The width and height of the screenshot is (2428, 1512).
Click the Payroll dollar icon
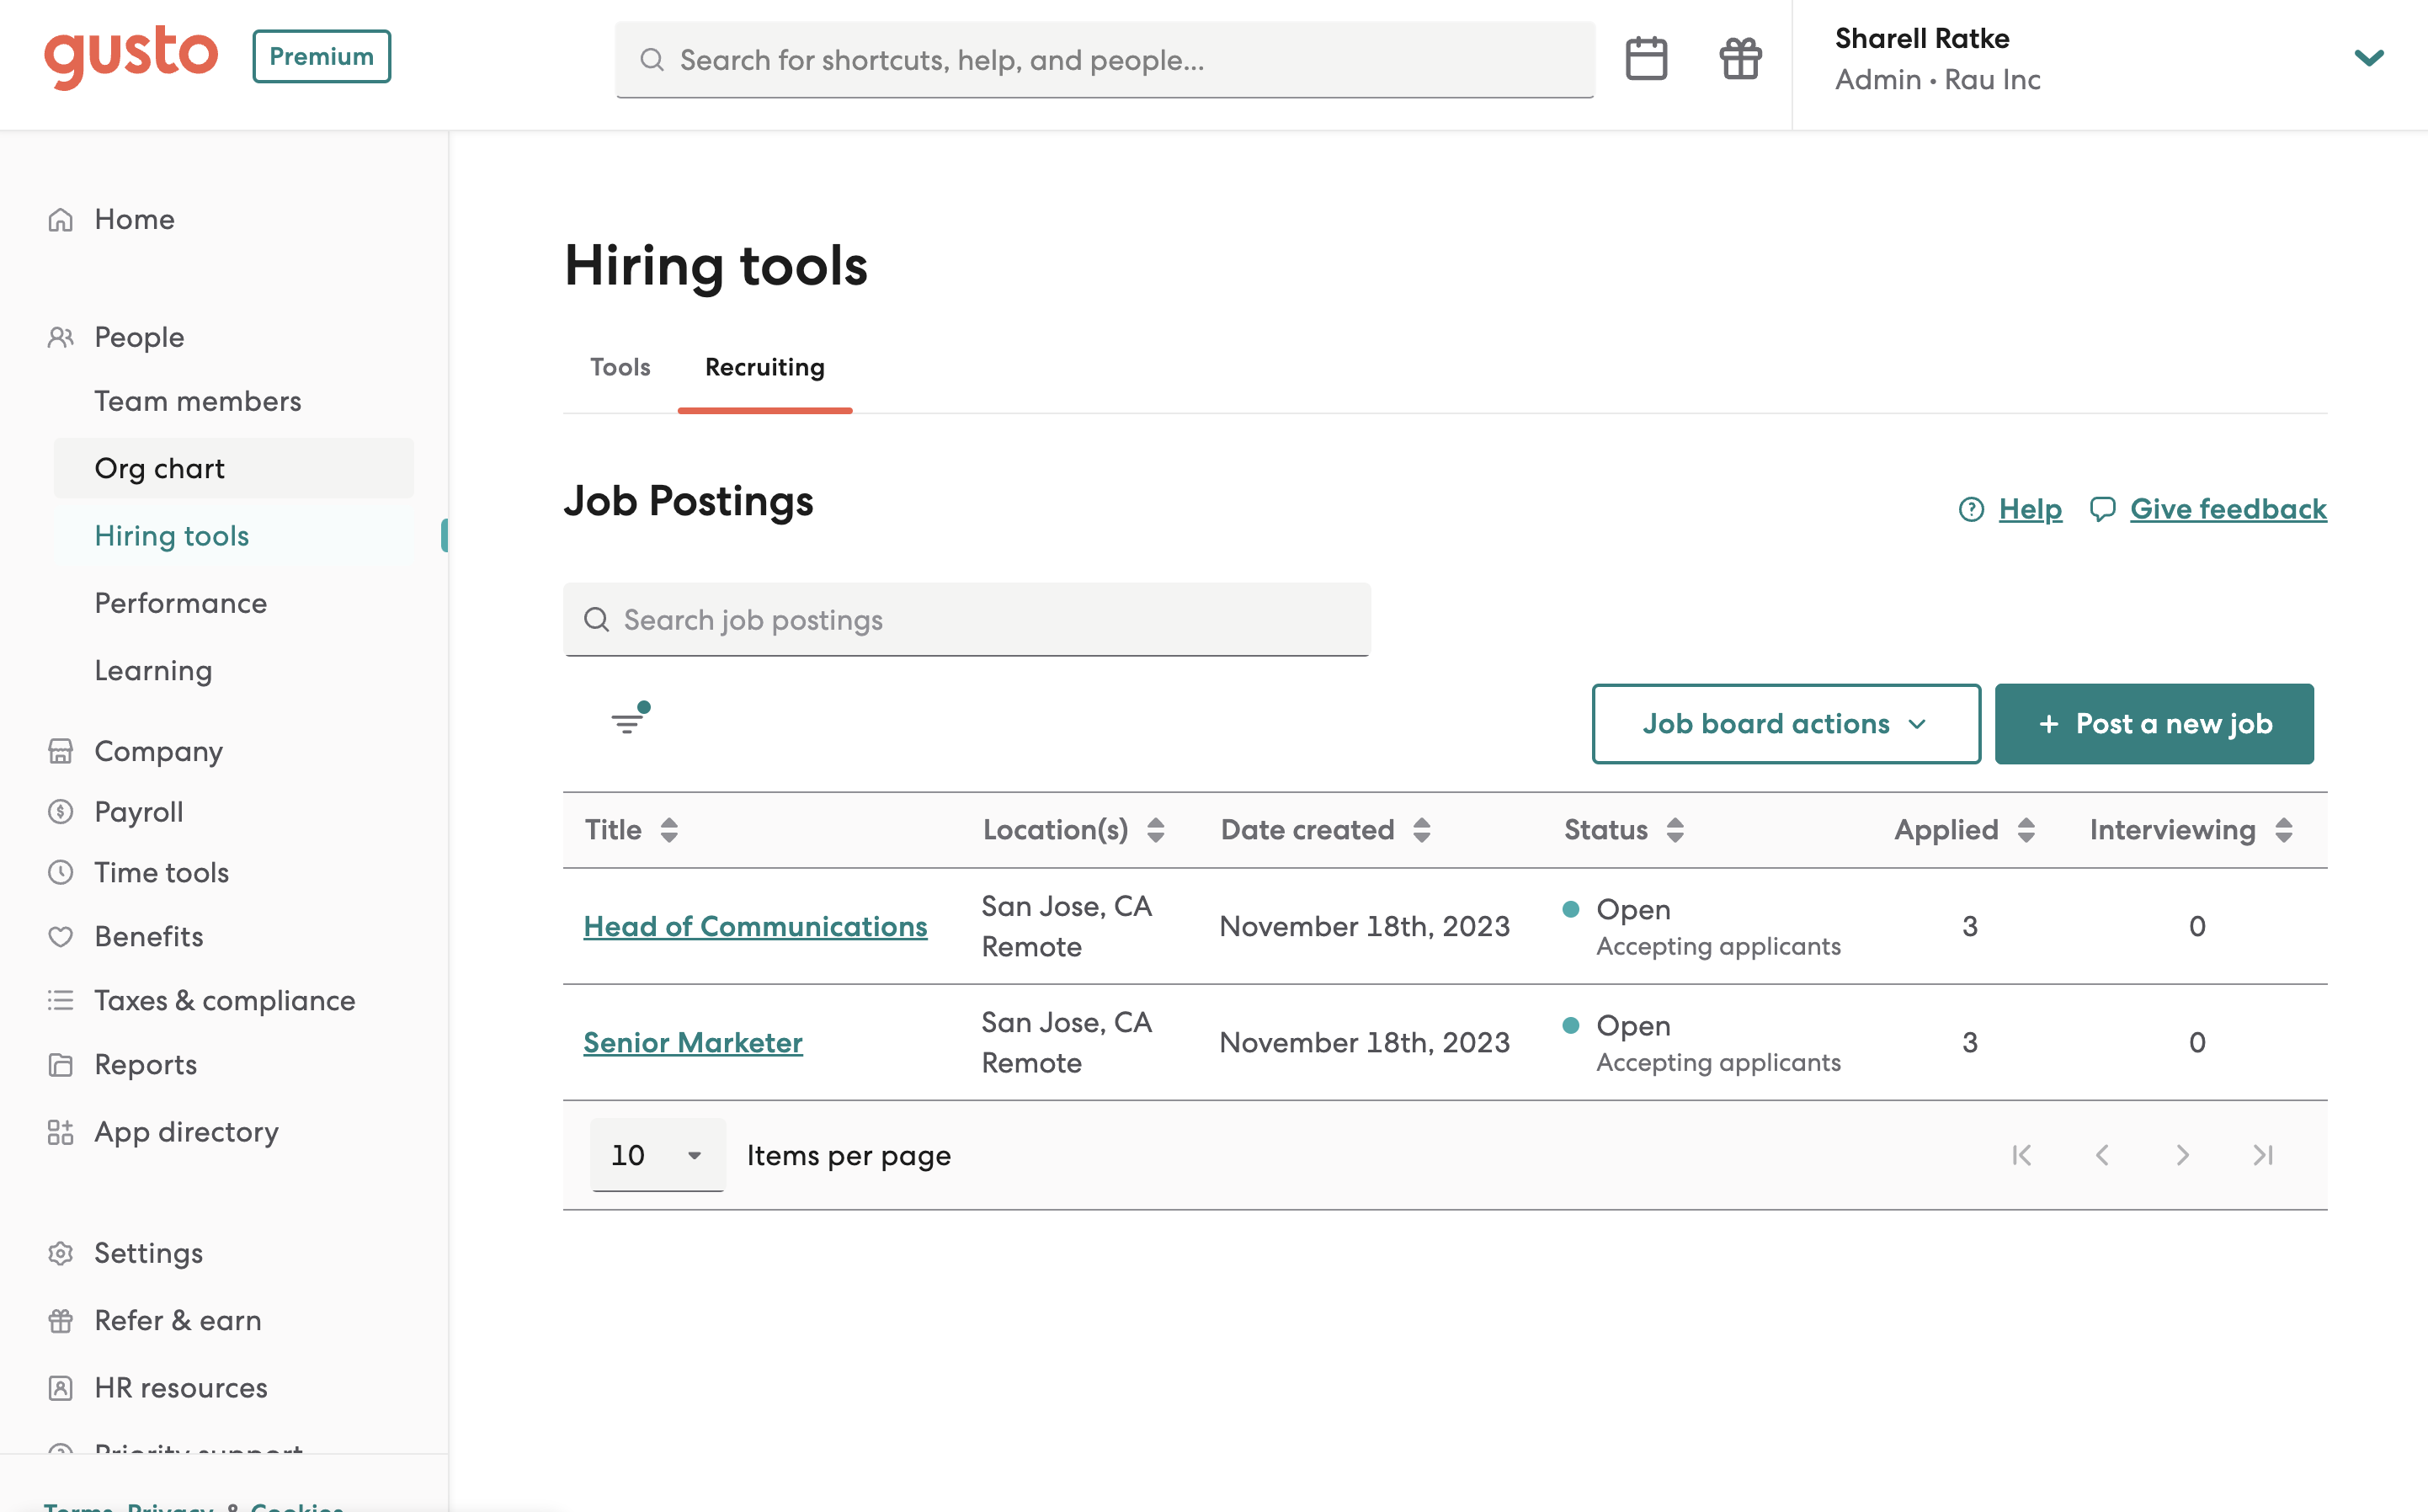(61, 812)
